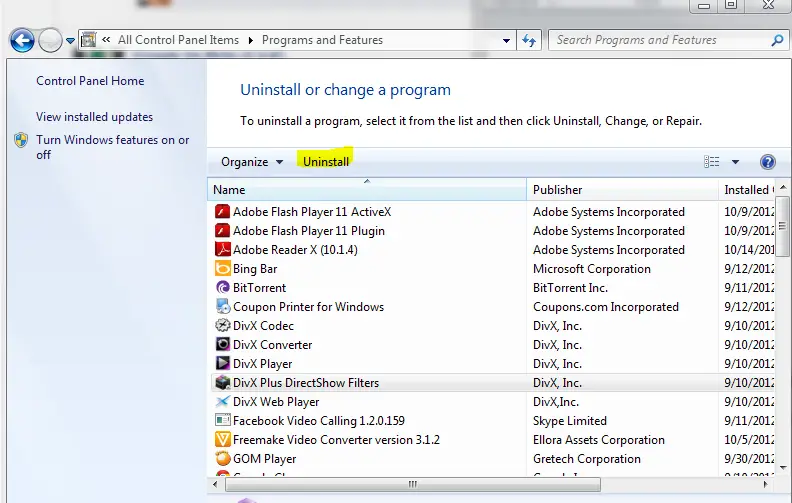Click publisher BitTorrent Inc. cell
The width and height of the screenshot is (792, 503).
click(x=570, y=288)
